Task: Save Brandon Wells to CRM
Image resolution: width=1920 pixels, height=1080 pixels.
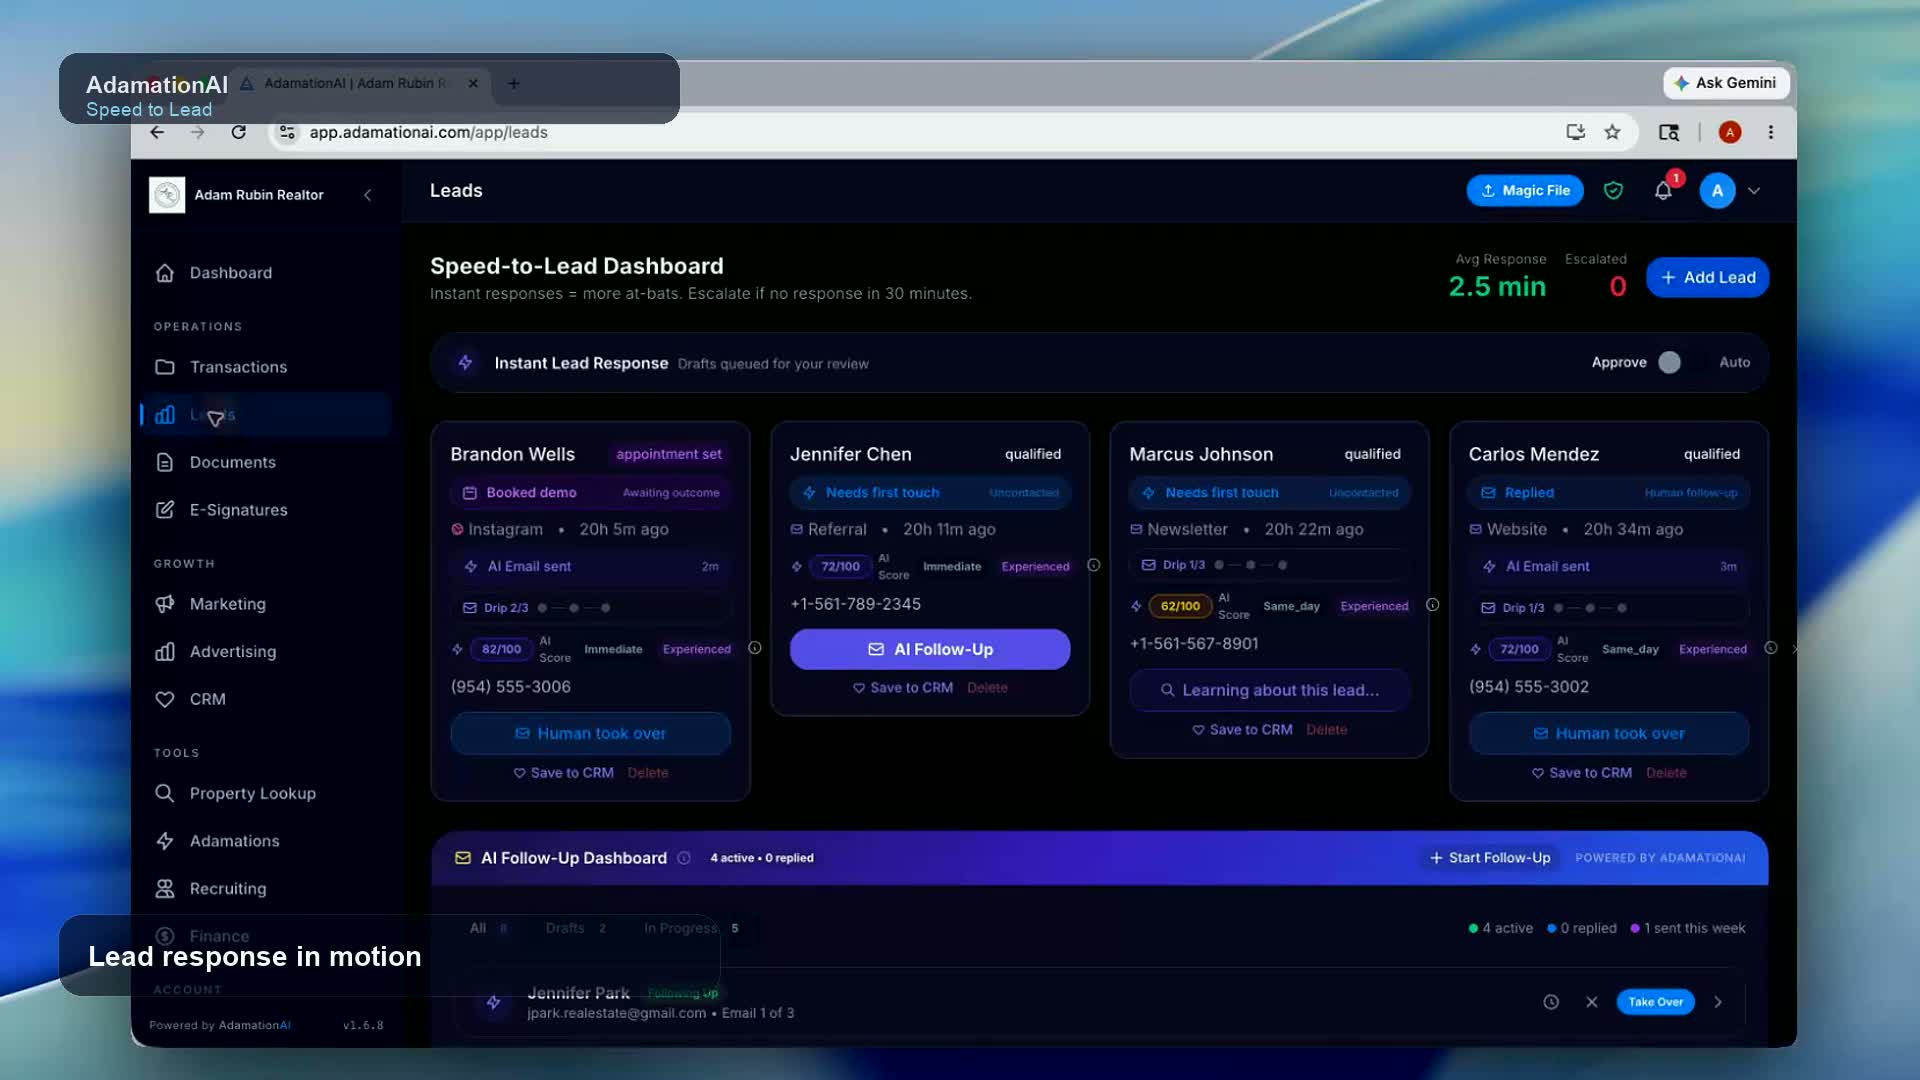Action: tap(563, 773)
